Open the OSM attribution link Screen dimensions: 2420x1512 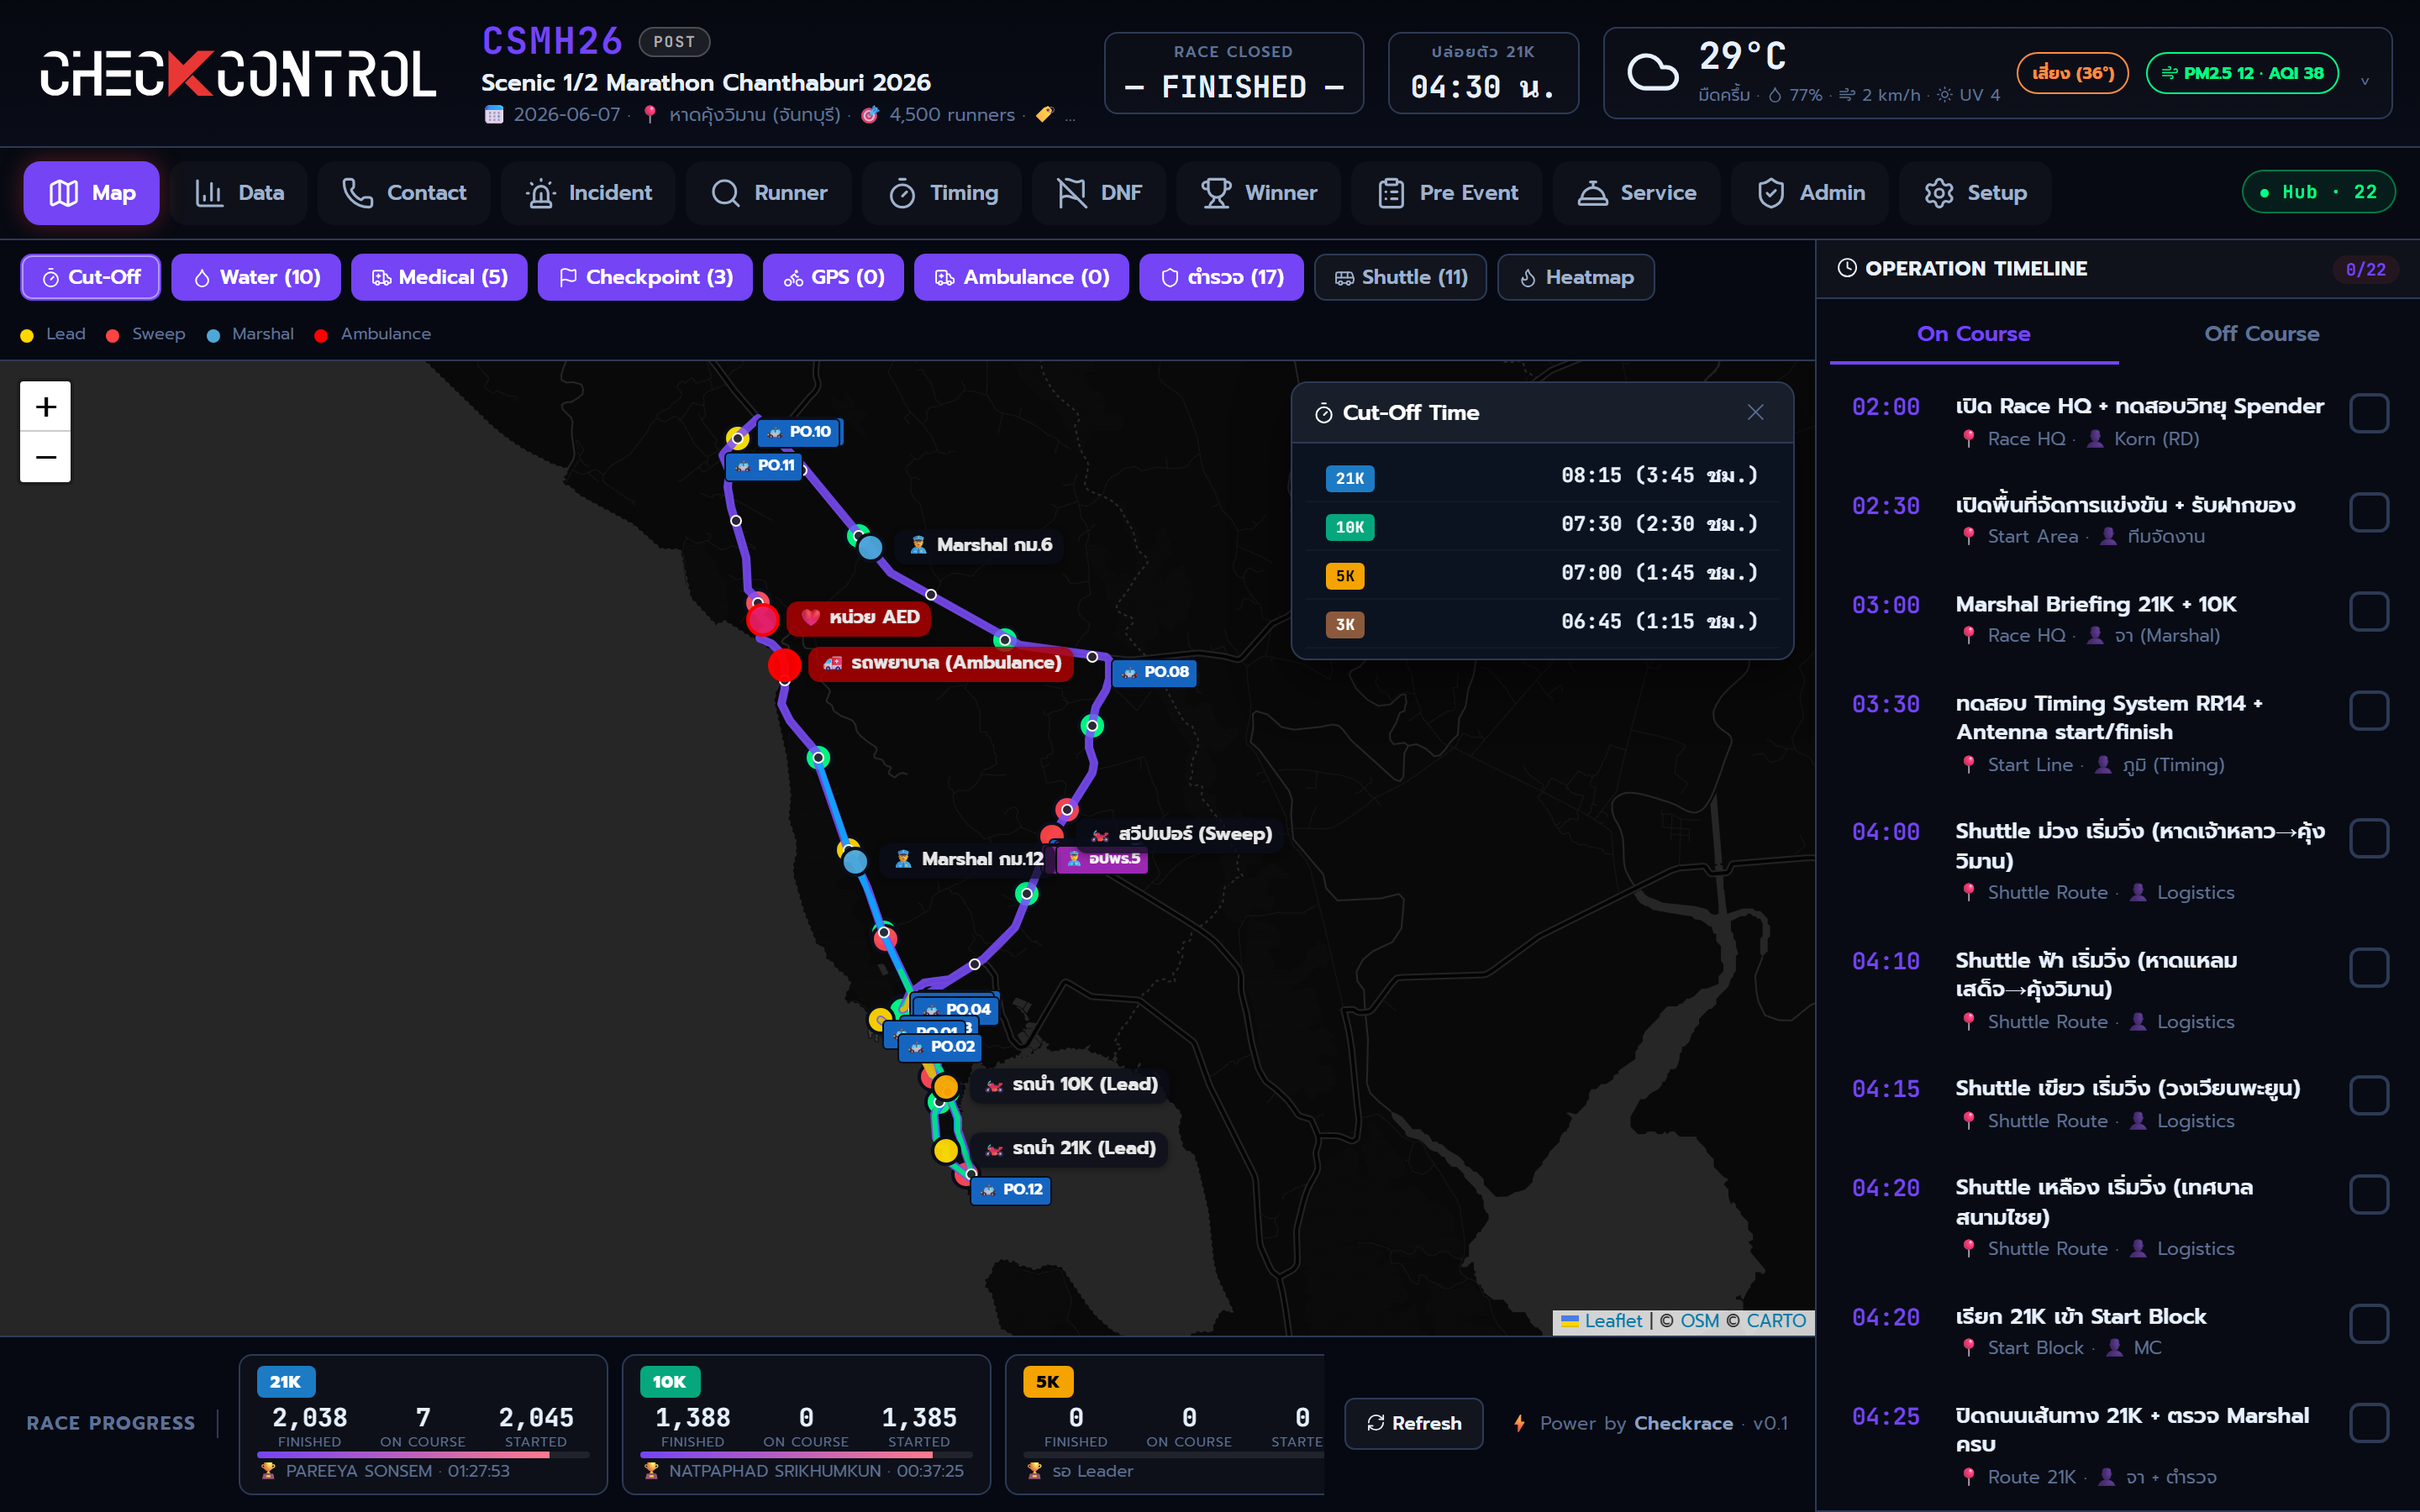pyautogui.click(x=1699, y=1321)
